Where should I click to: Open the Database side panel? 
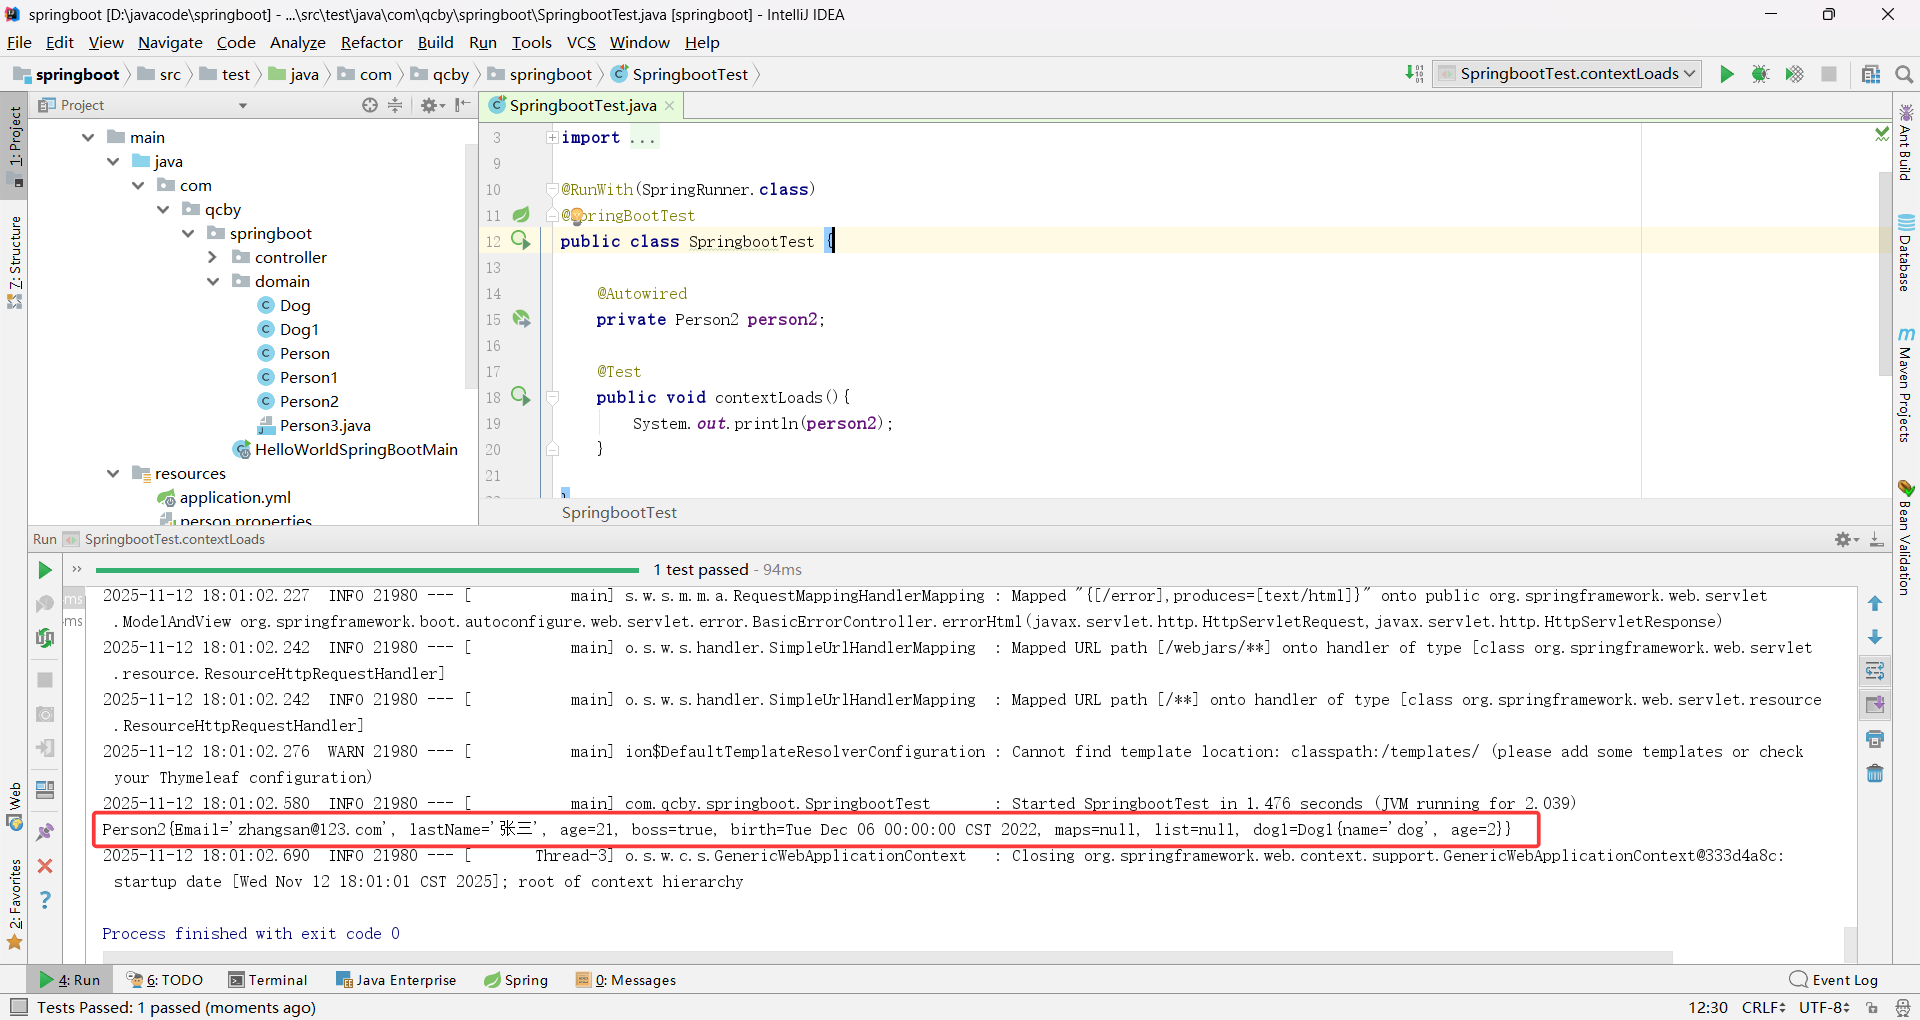pyautogui.click(x=1906, y=253)
